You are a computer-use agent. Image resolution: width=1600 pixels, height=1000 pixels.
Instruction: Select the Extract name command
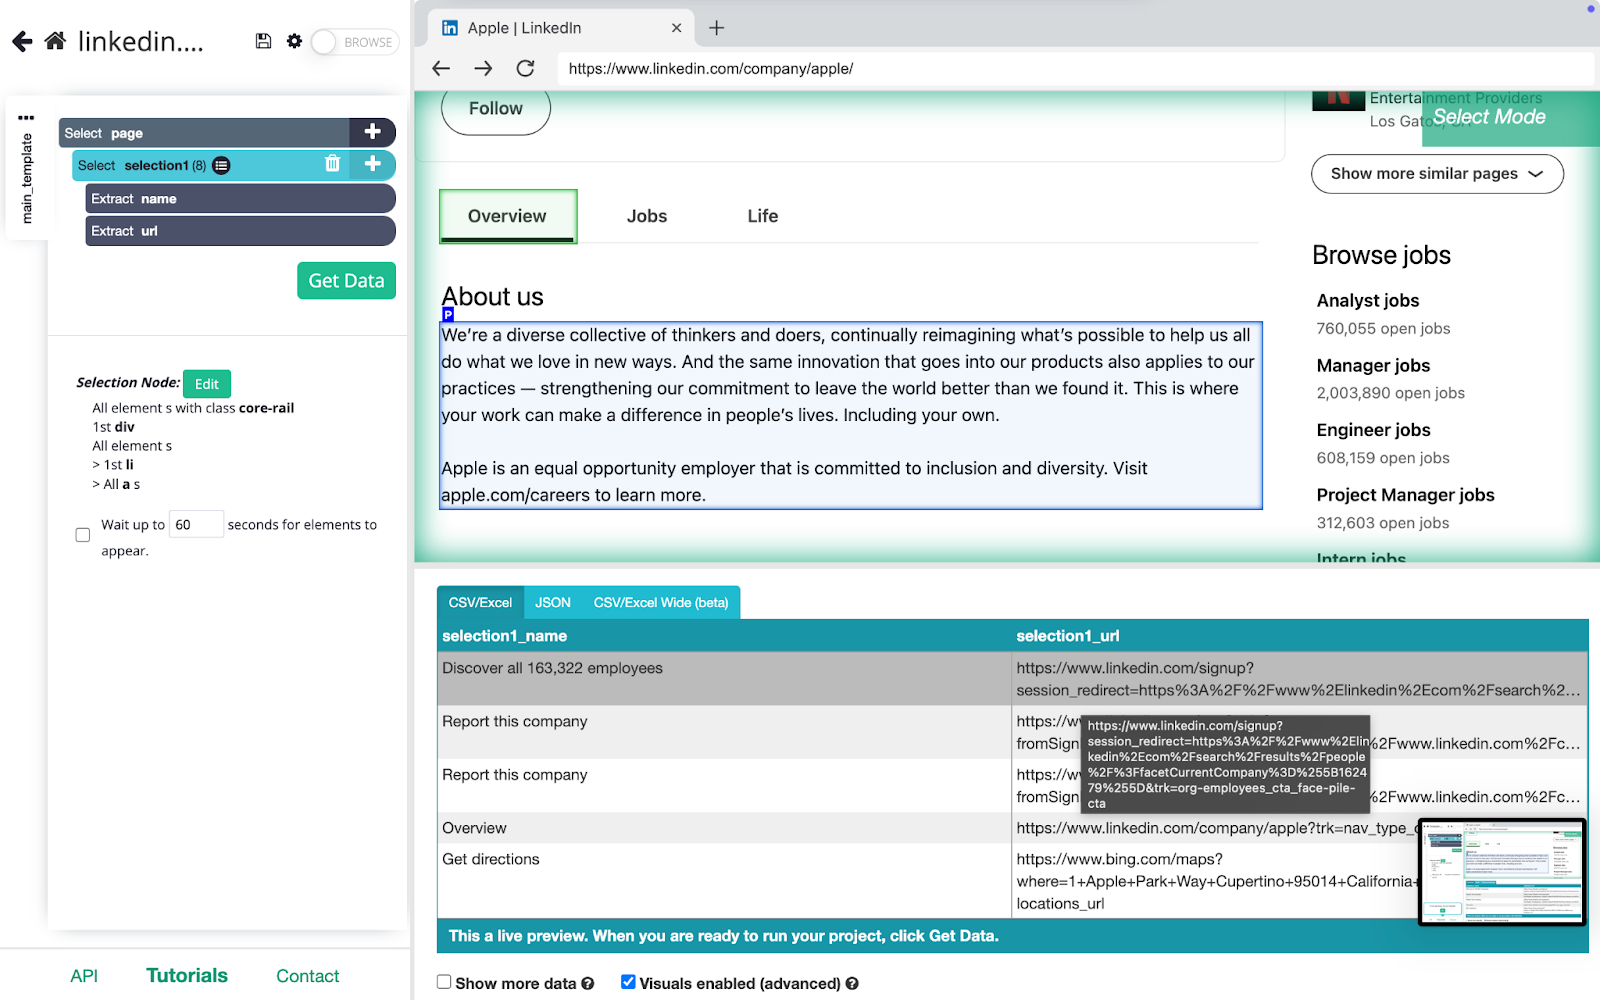tap(240, 199)
